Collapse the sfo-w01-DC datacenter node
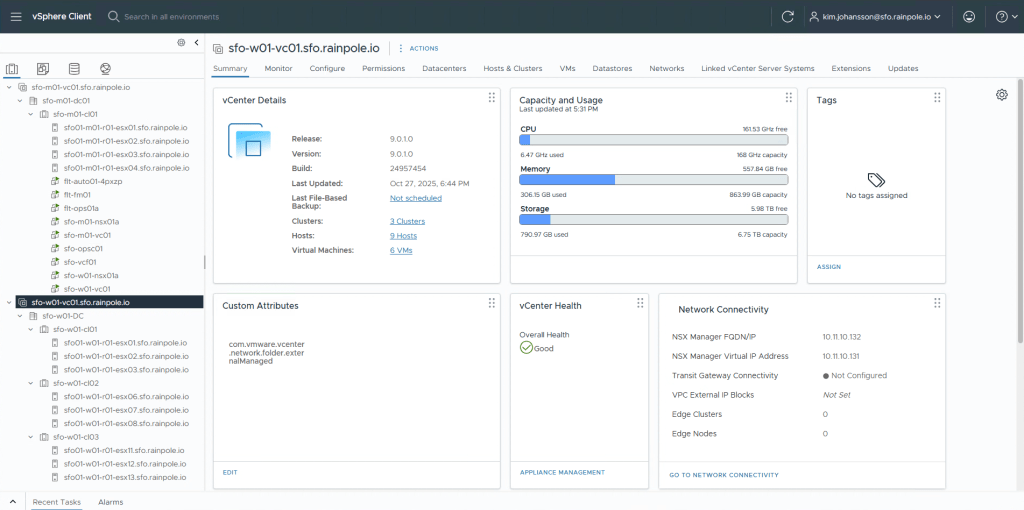The image size is (1024, 510). point(20,316)
